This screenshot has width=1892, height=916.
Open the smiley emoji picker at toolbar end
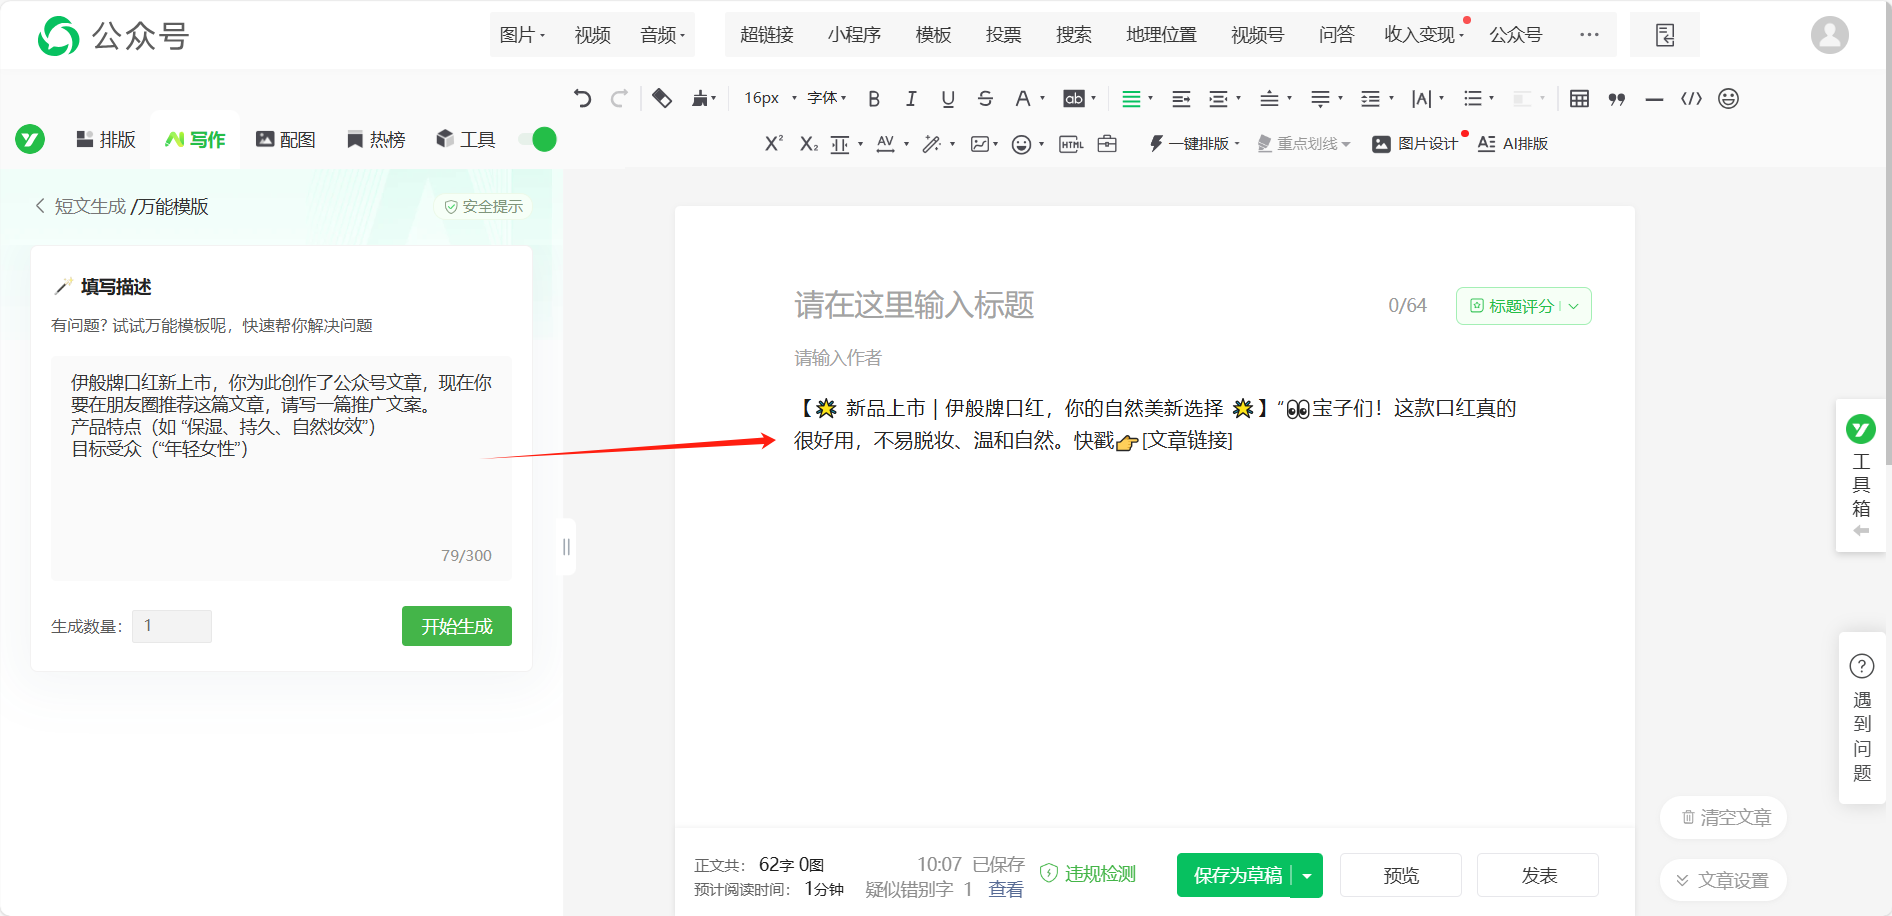point(1728,98)
